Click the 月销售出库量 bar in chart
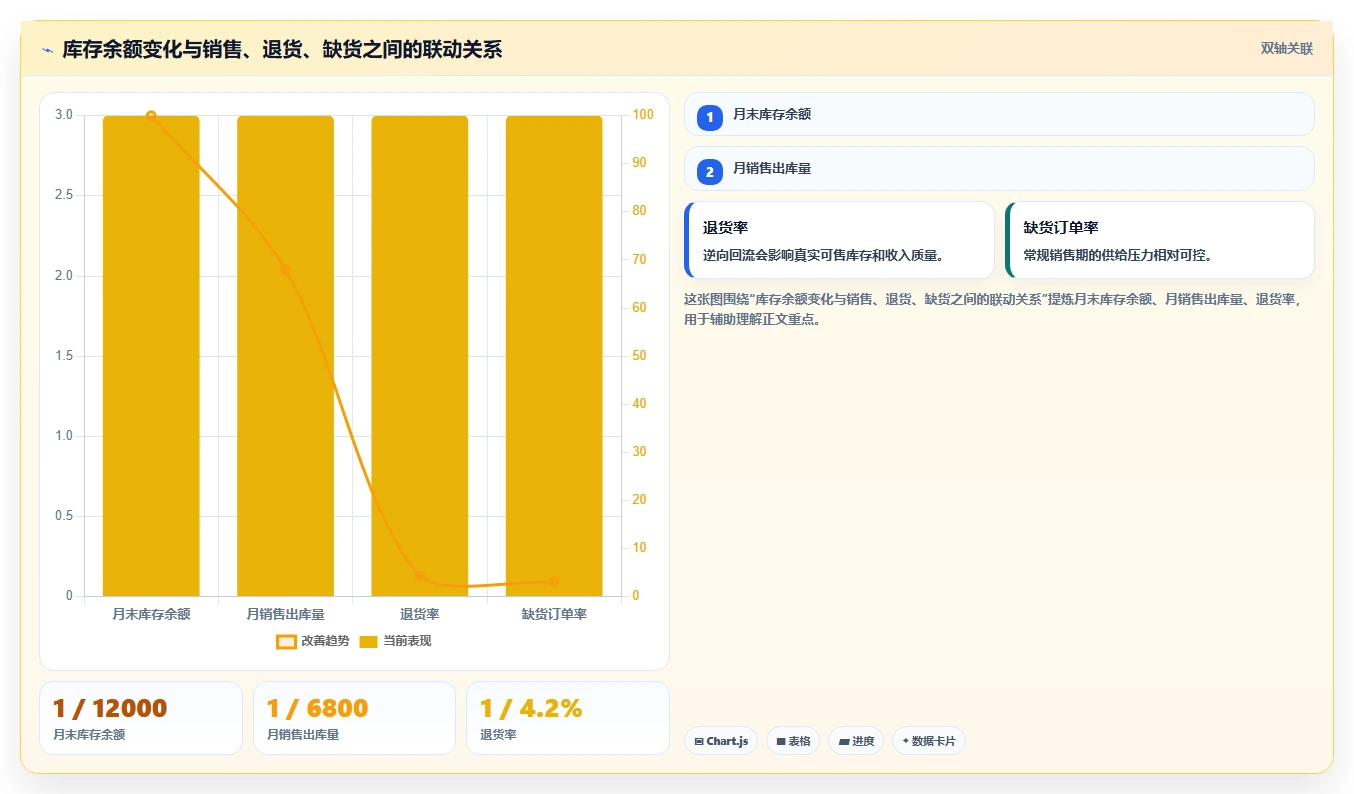This screenshot has height=794, width=1354. coord(285,356)
